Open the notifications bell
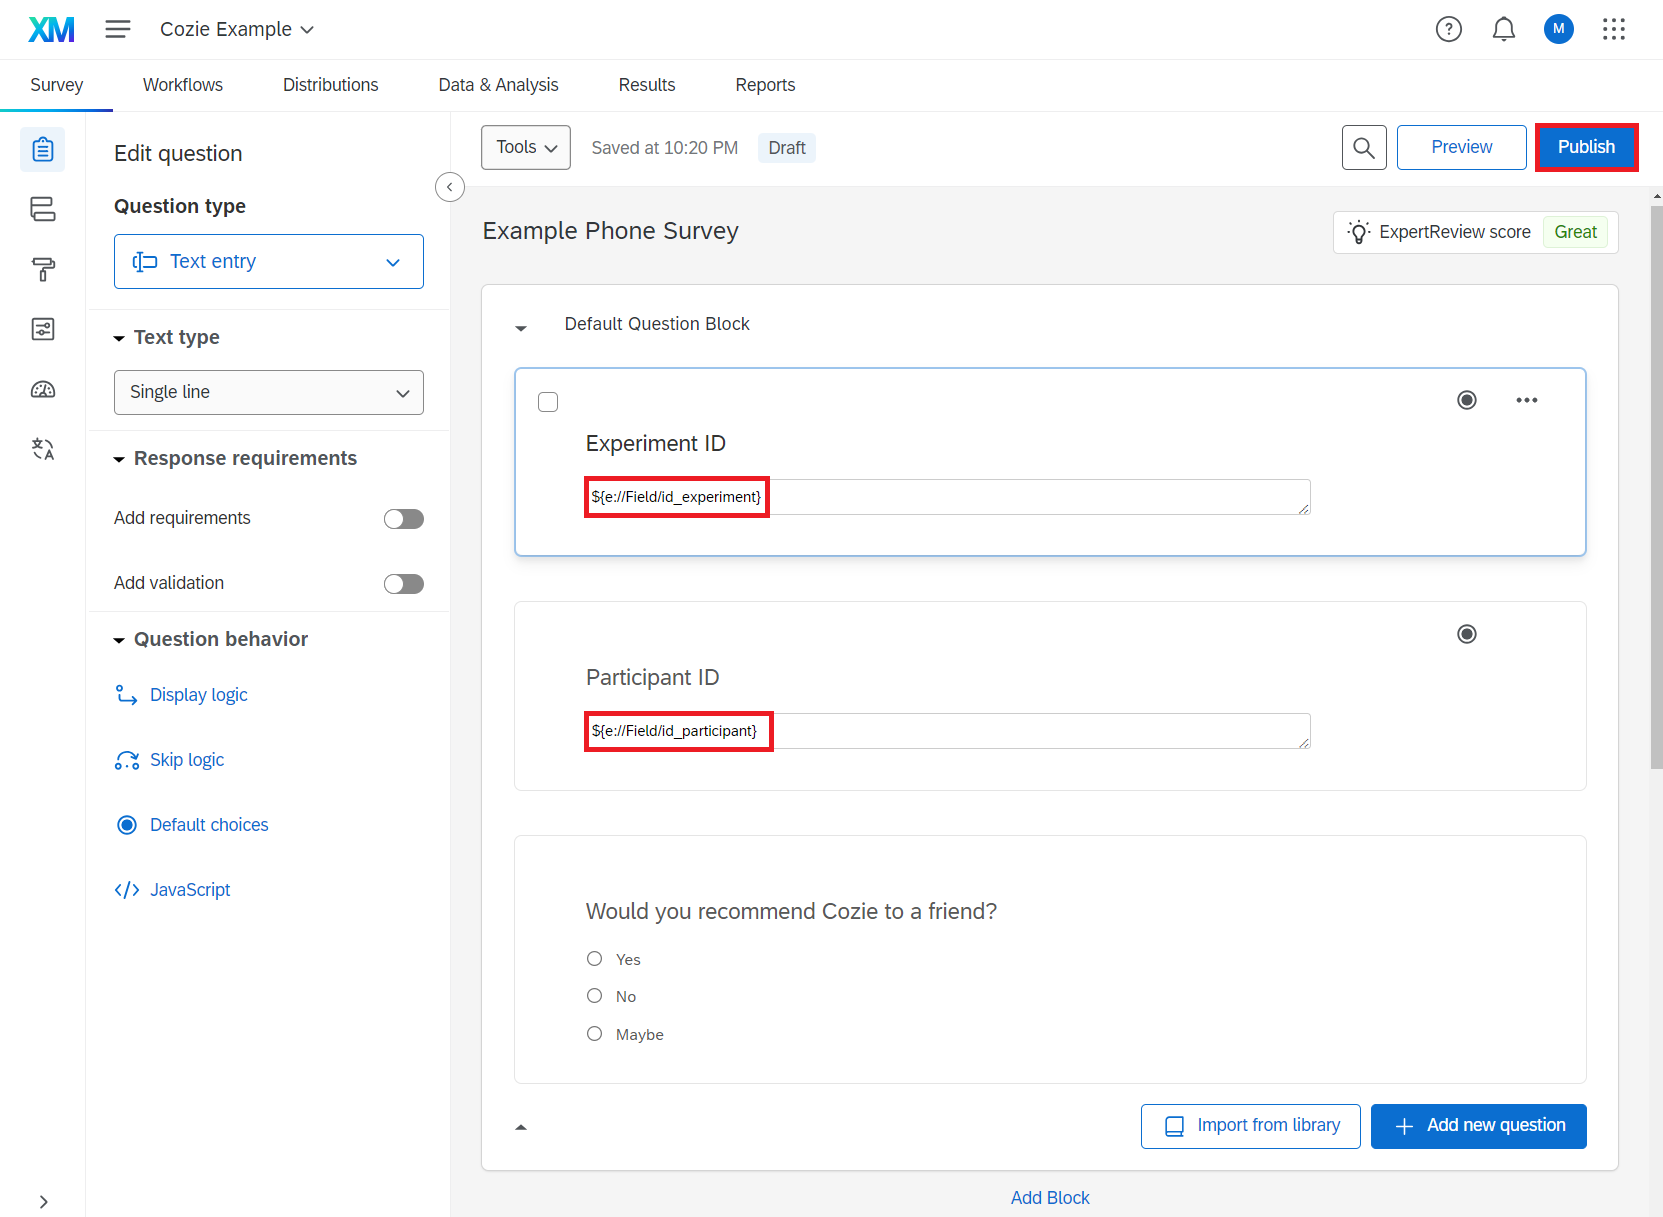The height and width of the screenshot is (1217, 1663). coord(1503,30)
